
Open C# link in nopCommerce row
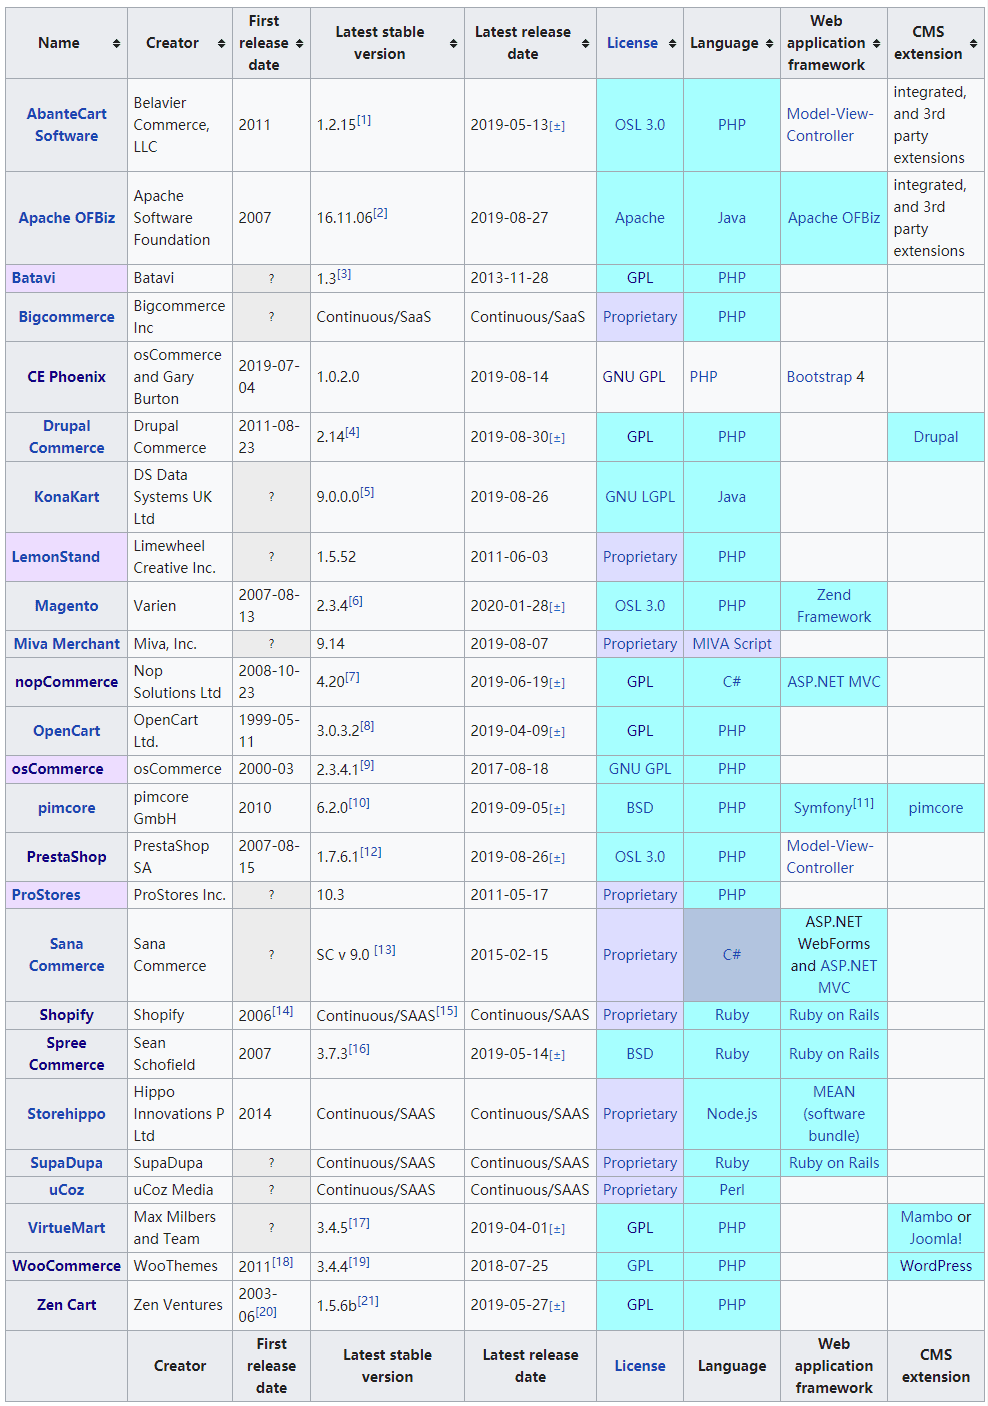tap(732, 682)
